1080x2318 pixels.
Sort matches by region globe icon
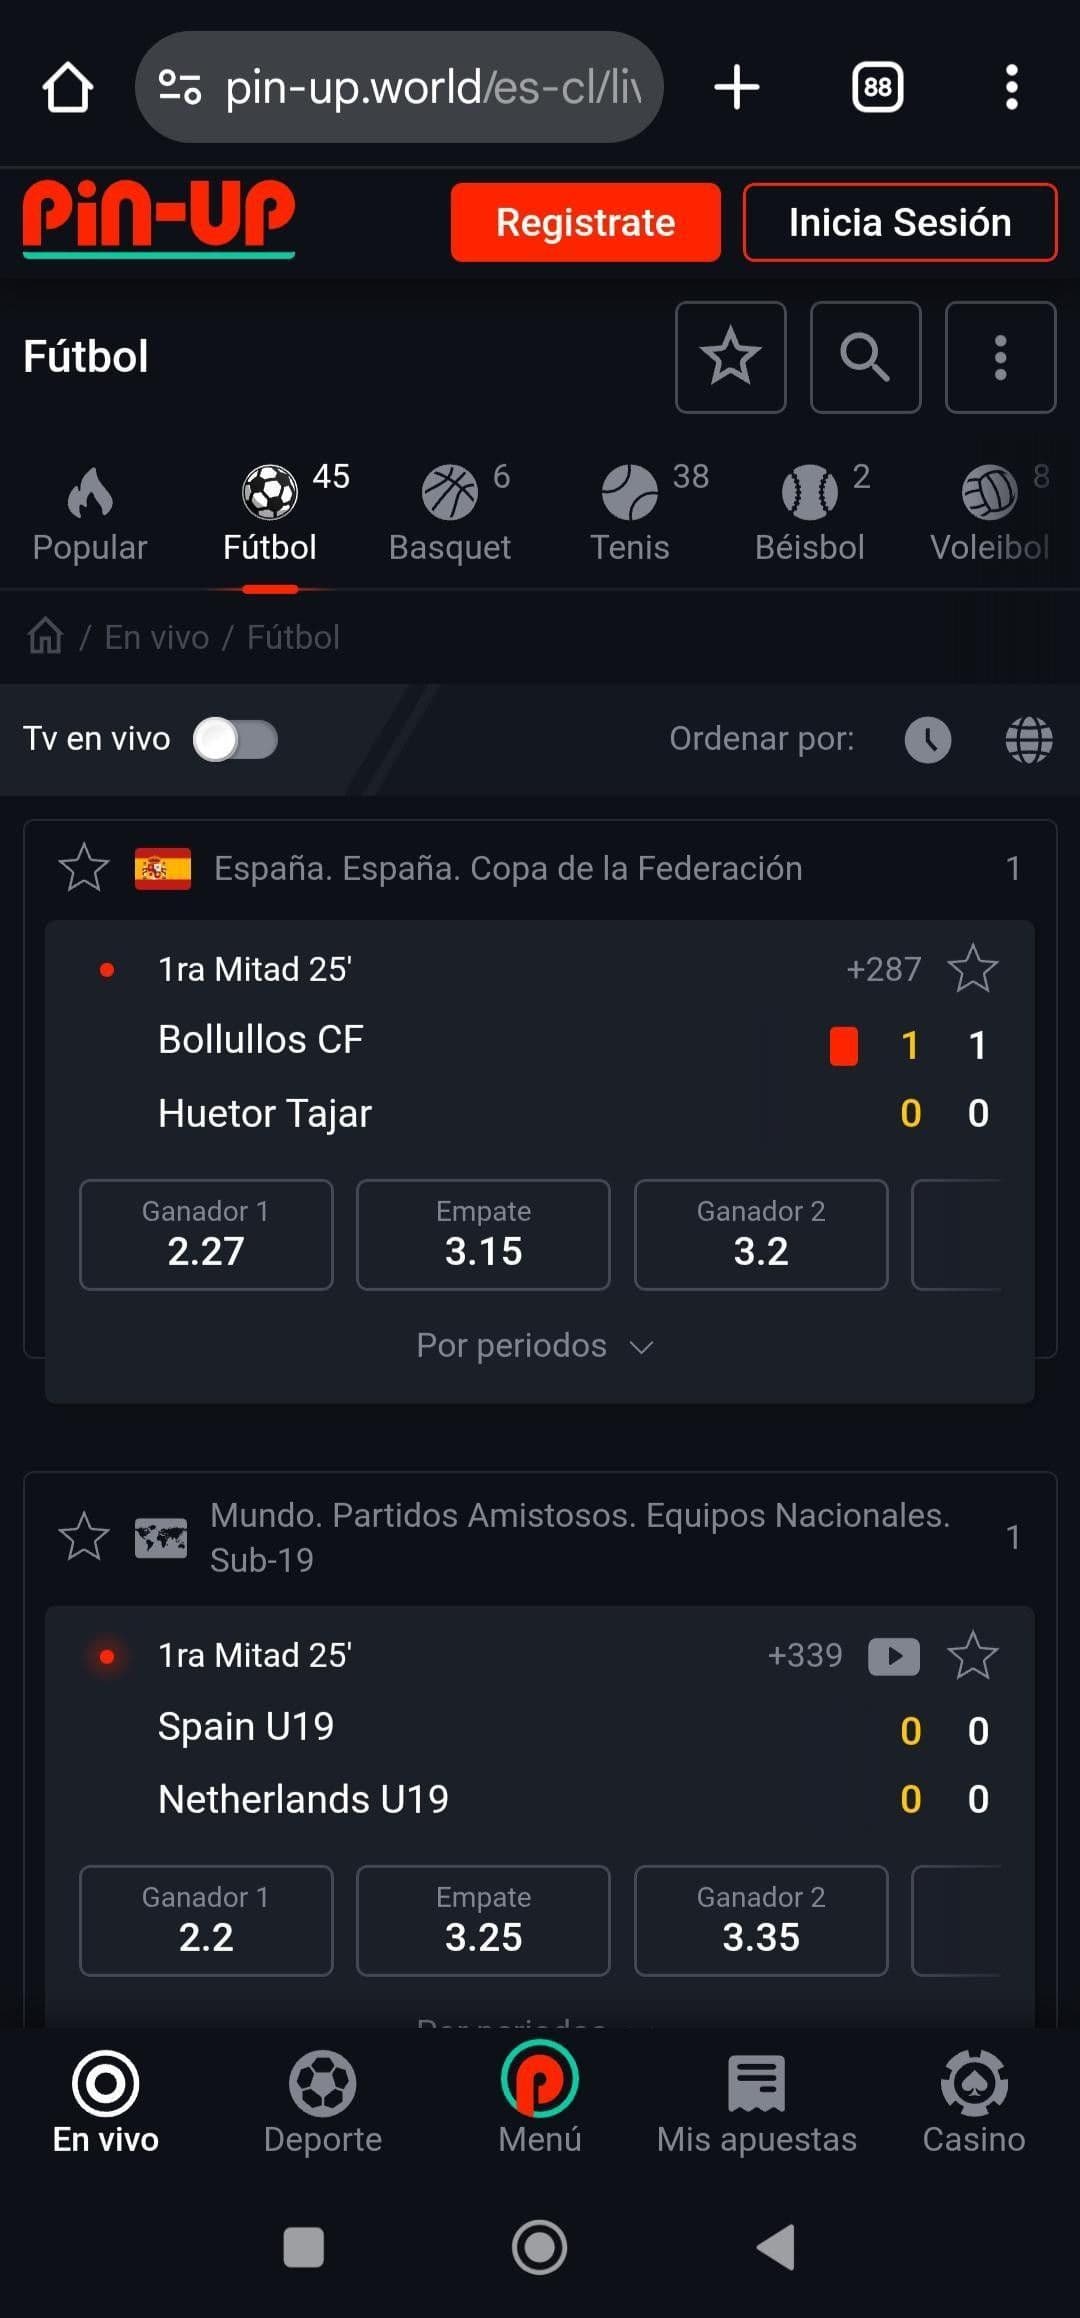click(1028, 740)
